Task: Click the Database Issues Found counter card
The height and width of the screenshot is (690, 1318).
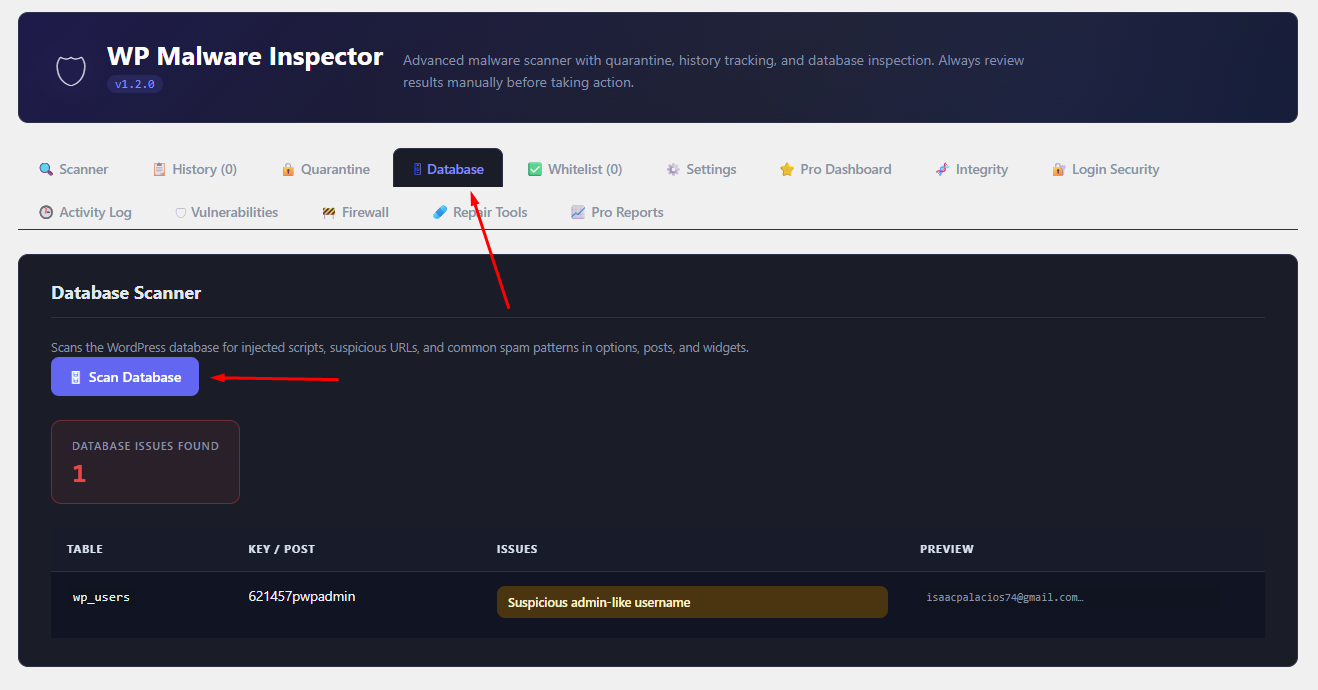Action: click(145, 462)
